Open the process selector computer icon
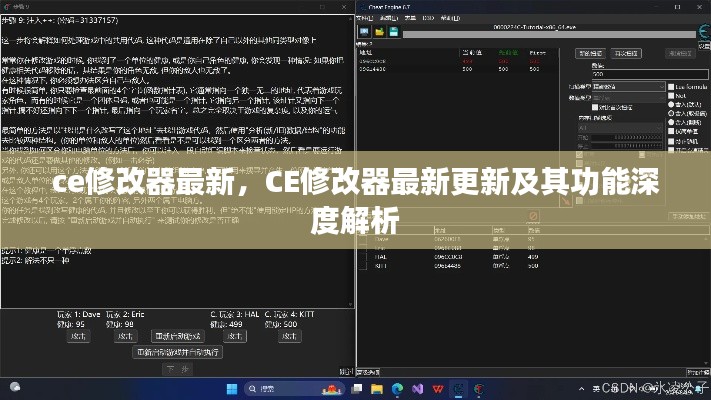This screenshot has height=400, width=711. (x=364, y=32)
